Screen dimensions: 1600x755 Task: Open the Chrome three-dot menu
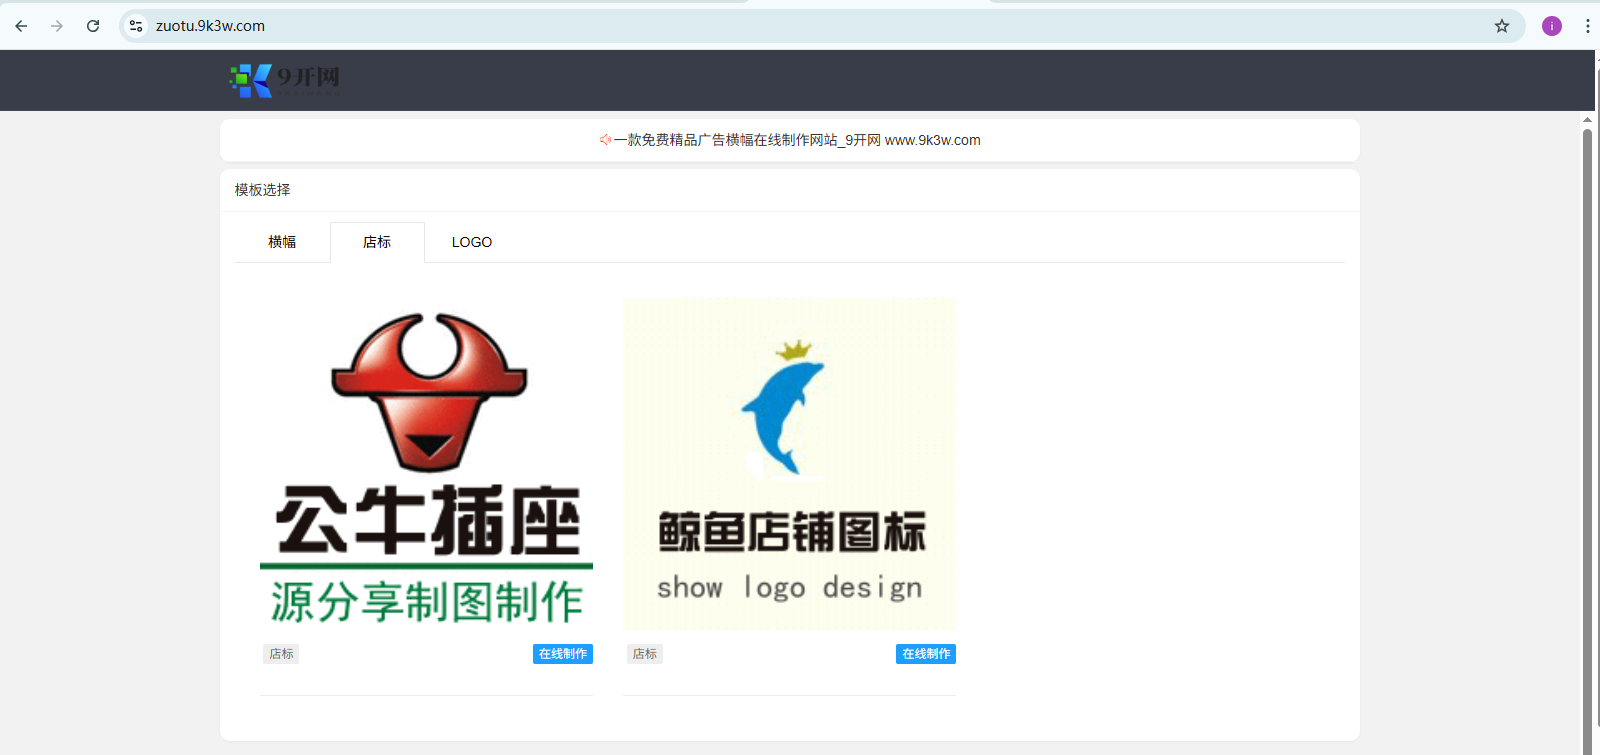[x=1587, y=26]
